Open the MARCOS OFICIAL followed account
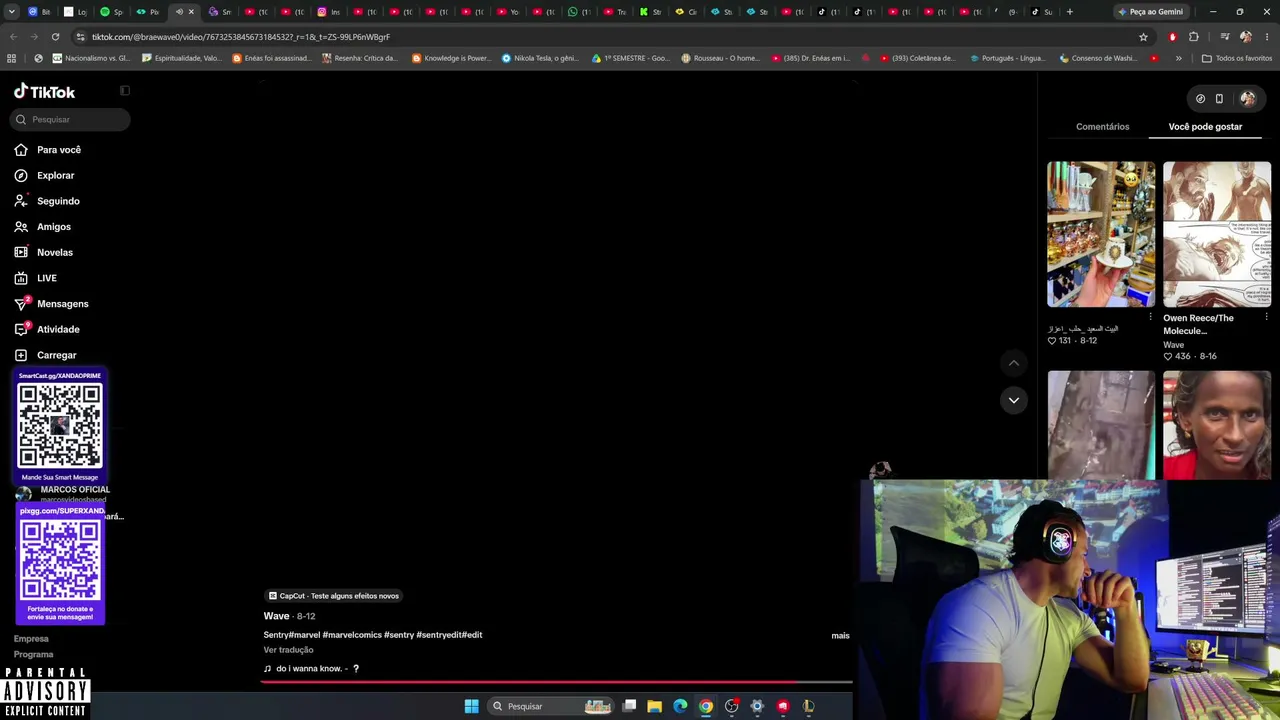Screen dimensions: 1280x720 click(x=64, y=493)
